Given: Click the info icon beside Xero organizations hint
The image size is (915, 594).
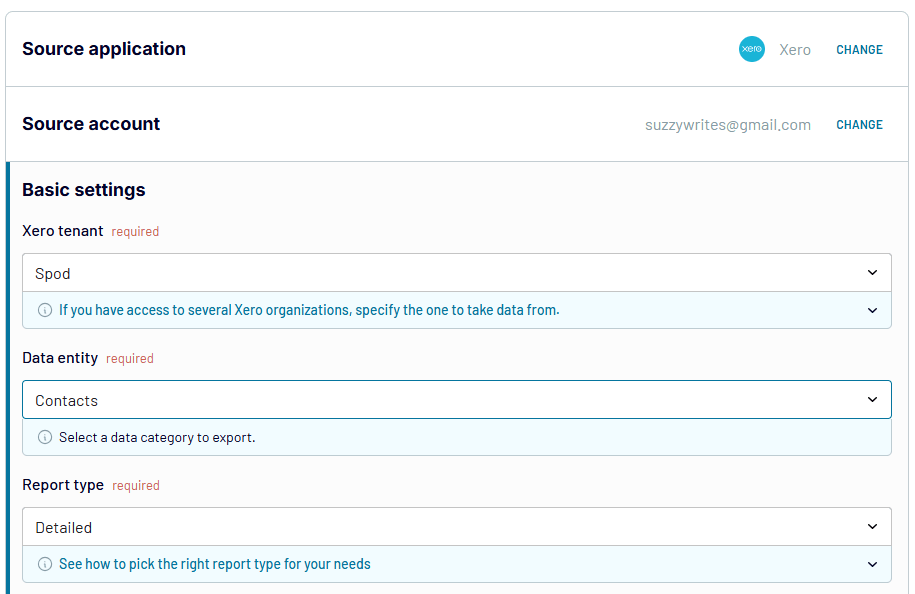Looking at the screenshot, I should coord(44,310).
